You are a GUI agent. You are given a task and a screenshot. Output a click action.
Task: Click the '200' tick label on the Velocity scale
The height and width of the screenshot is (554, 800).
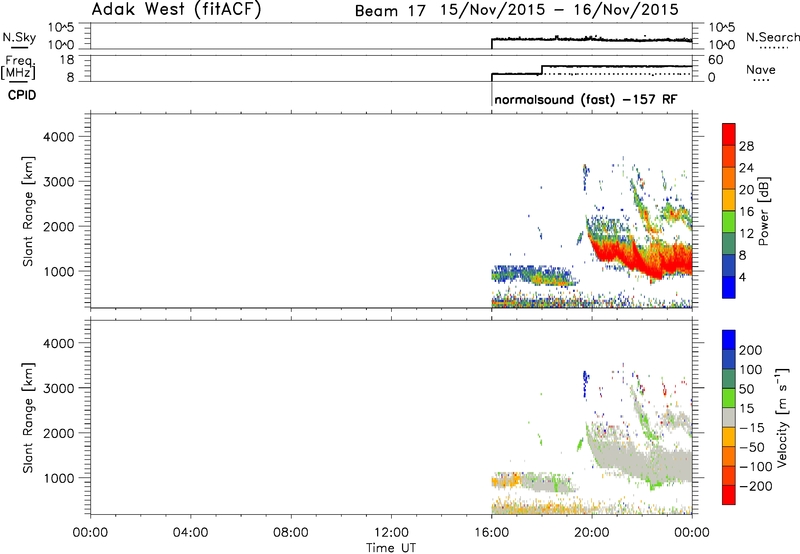coord(751,350)
